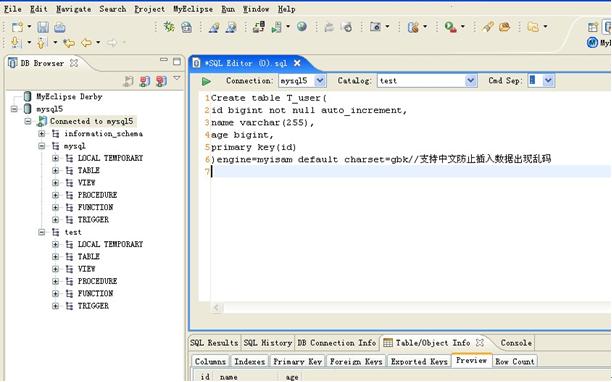Start debugging with the green bug icon

click(169, 27)
